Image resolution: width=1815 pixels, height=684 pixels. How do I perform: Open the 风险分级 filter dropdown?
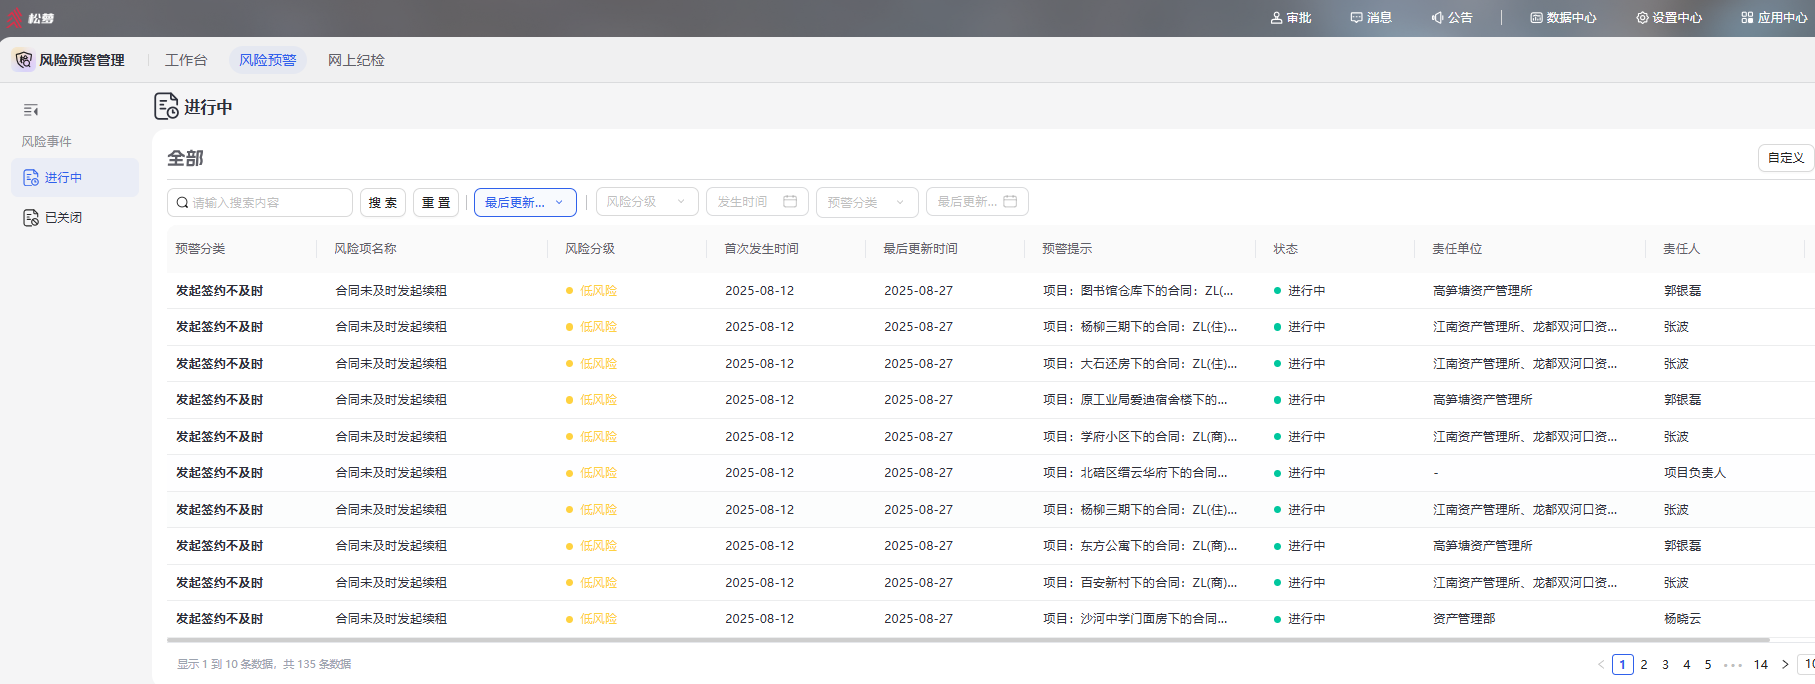tap(647, 202)
